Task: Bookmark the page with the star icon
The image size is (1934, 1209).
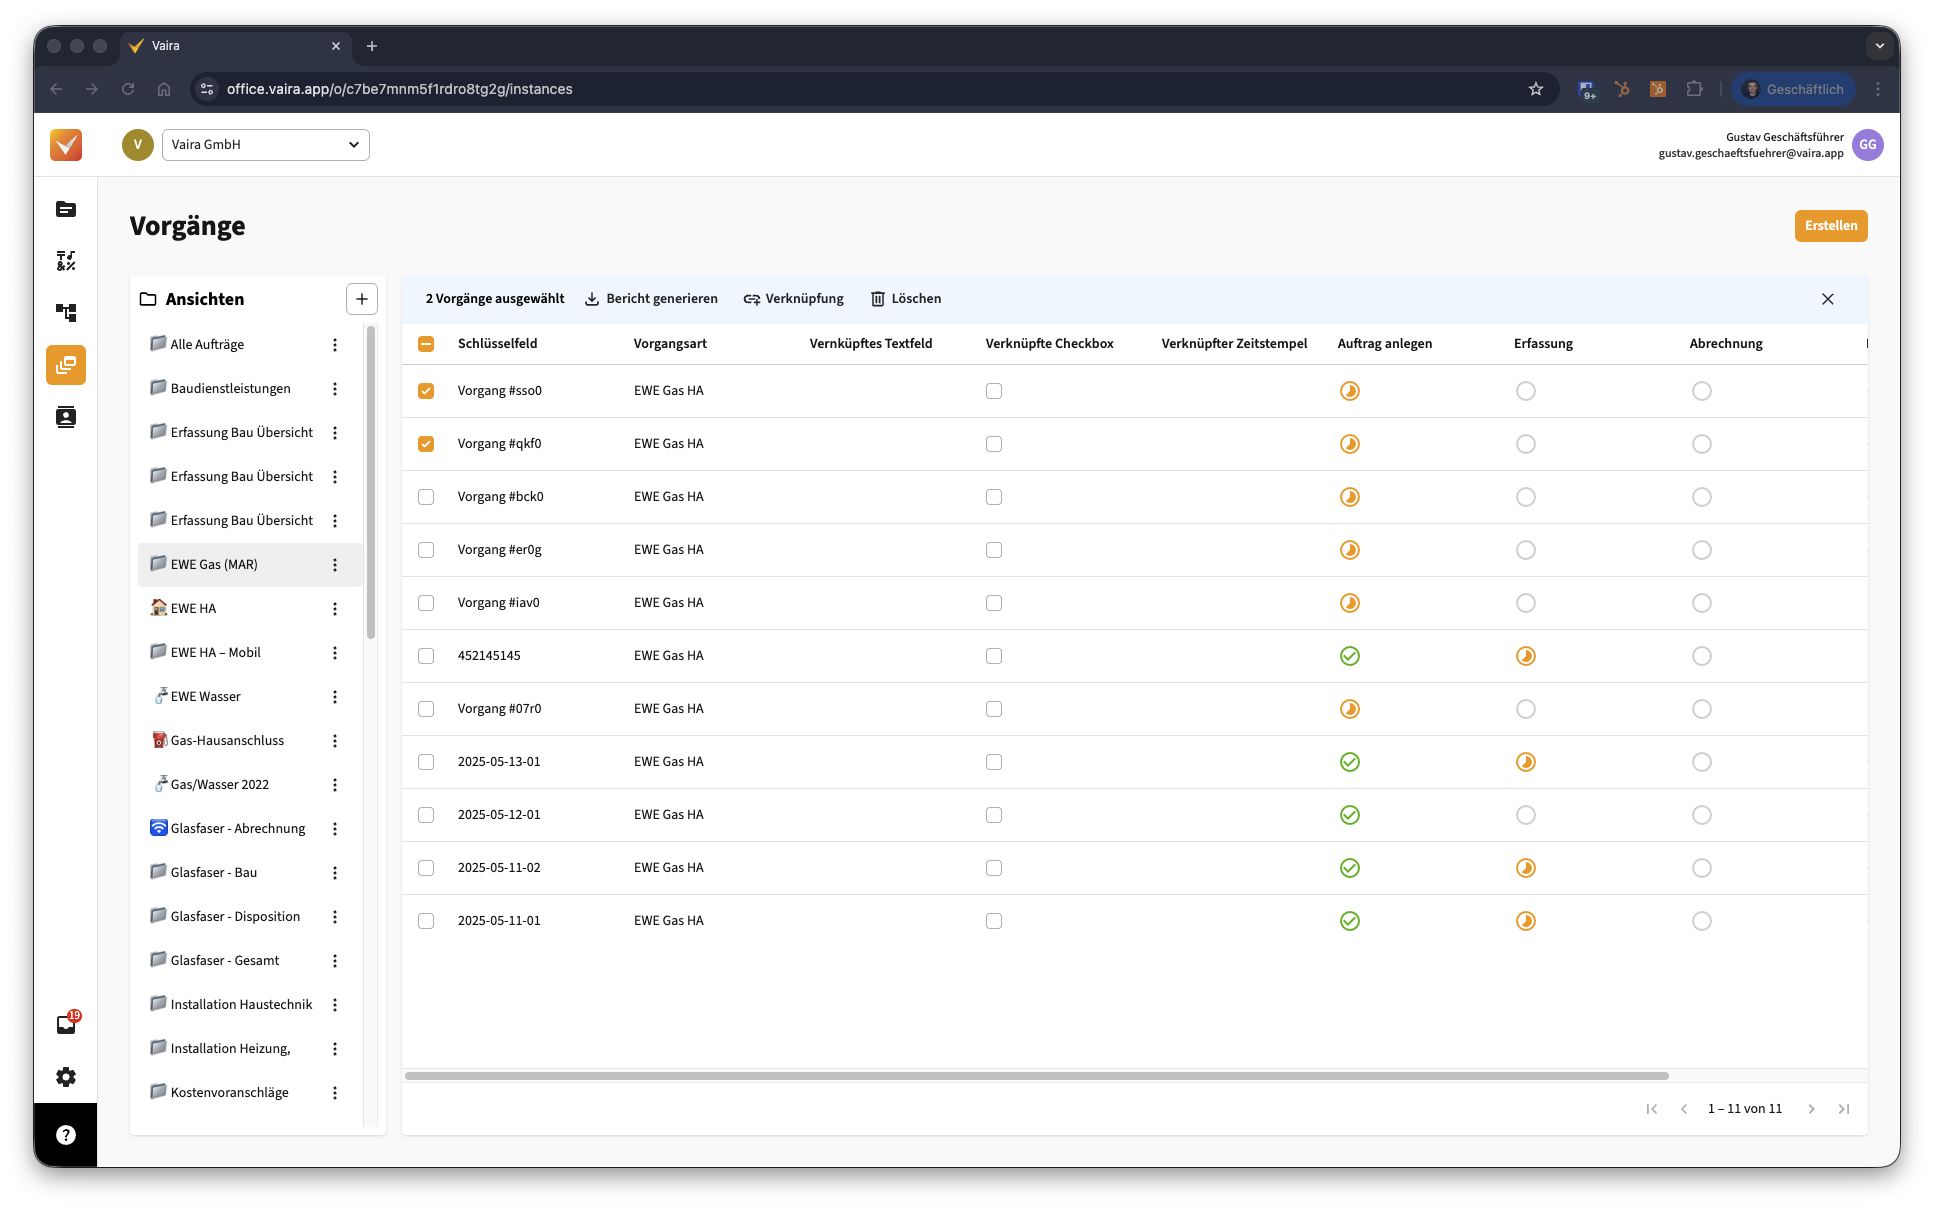Action: pyautogui.click(x=1536, y=89)
